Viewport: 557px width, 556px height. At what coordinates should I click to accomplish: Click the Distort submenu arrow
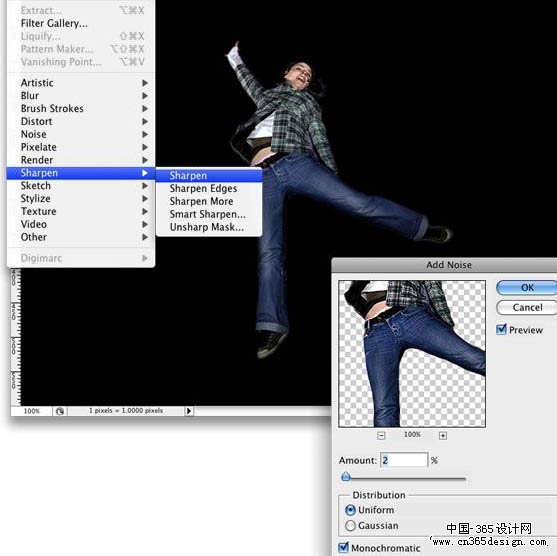click(145, 122)
